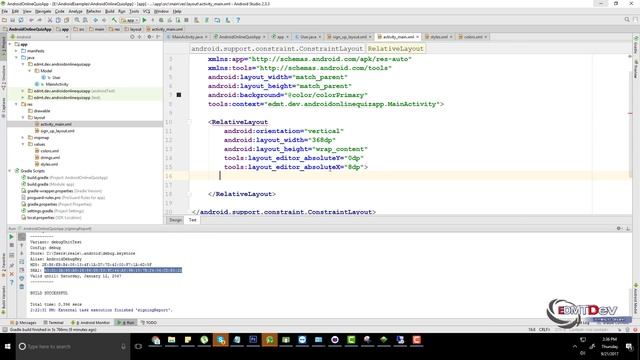Switch to the sign_up_layout.xml editor tab

tap(349, 37)
